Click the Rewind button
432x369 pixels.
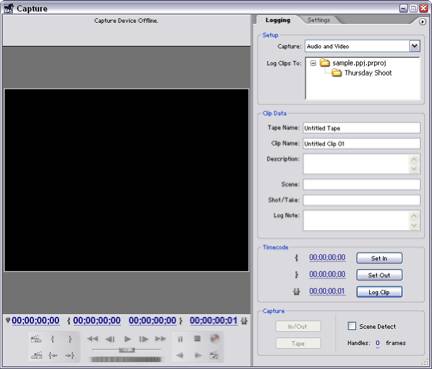[x=93, y=339]
